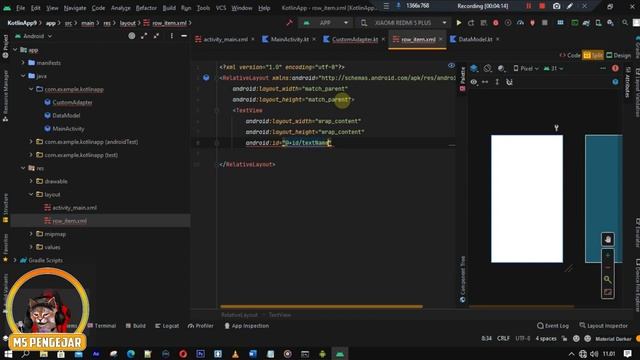Viewport: 640px width, 360px height.
Task: Toggle view options eye icon in design toolbar
Action: pos(473,82)
